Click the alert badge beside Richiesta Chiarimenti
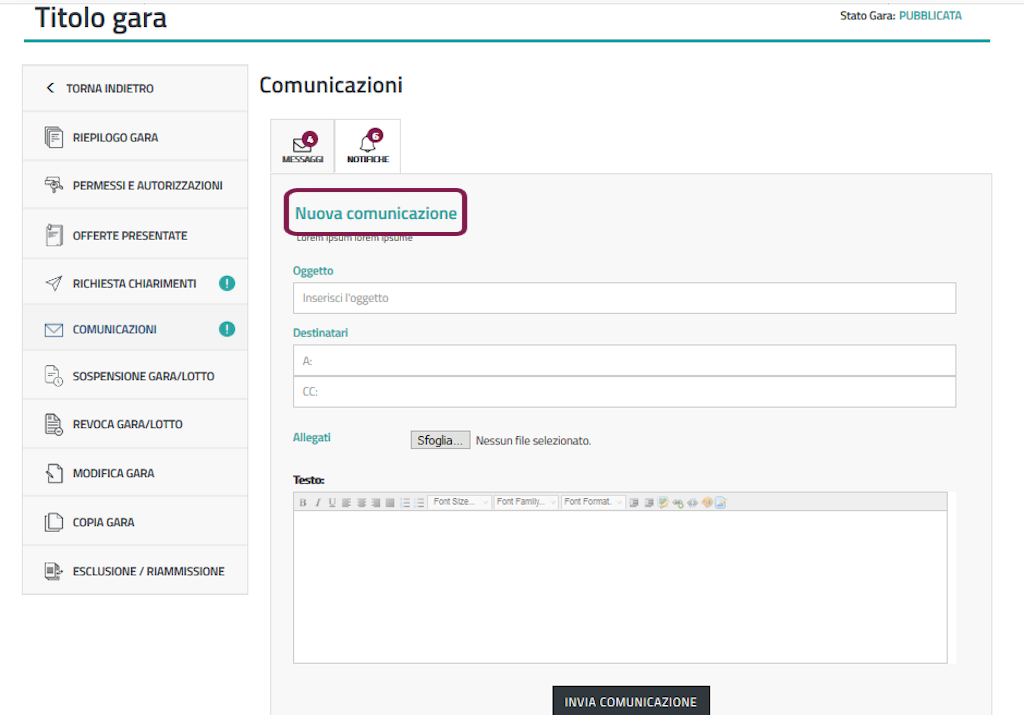 [x=227, y=284]
